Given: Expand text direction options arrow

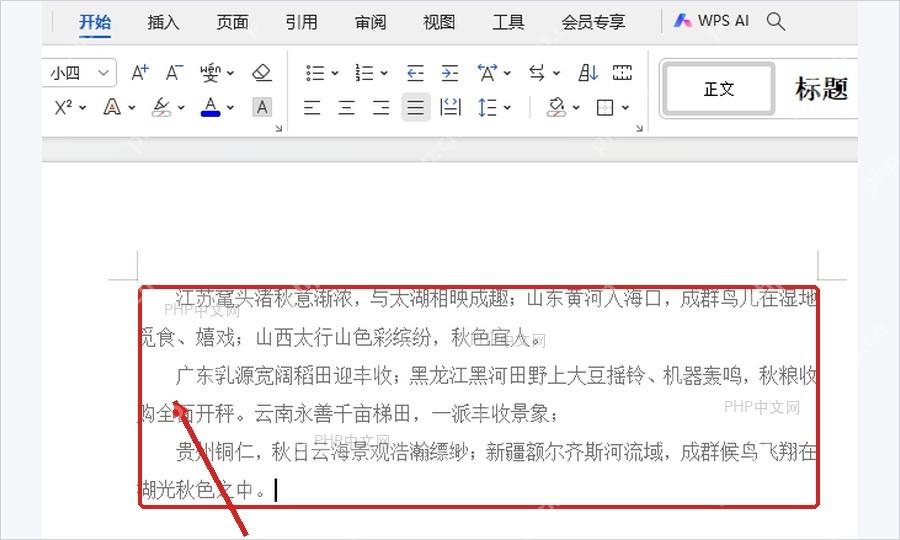Looking at the screenshot, I should [556, 73].
